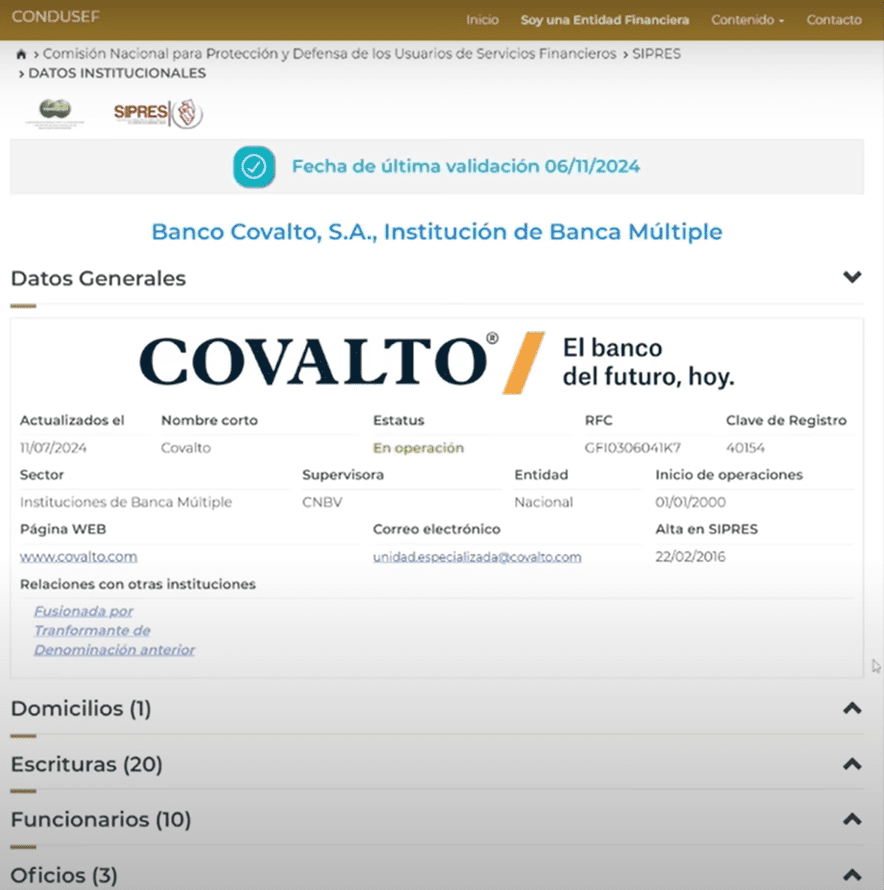Select Soy una Entidad Financiera
Image resolution: width=884 pixels, height=890 pixels.
click(x=604, y=20)
